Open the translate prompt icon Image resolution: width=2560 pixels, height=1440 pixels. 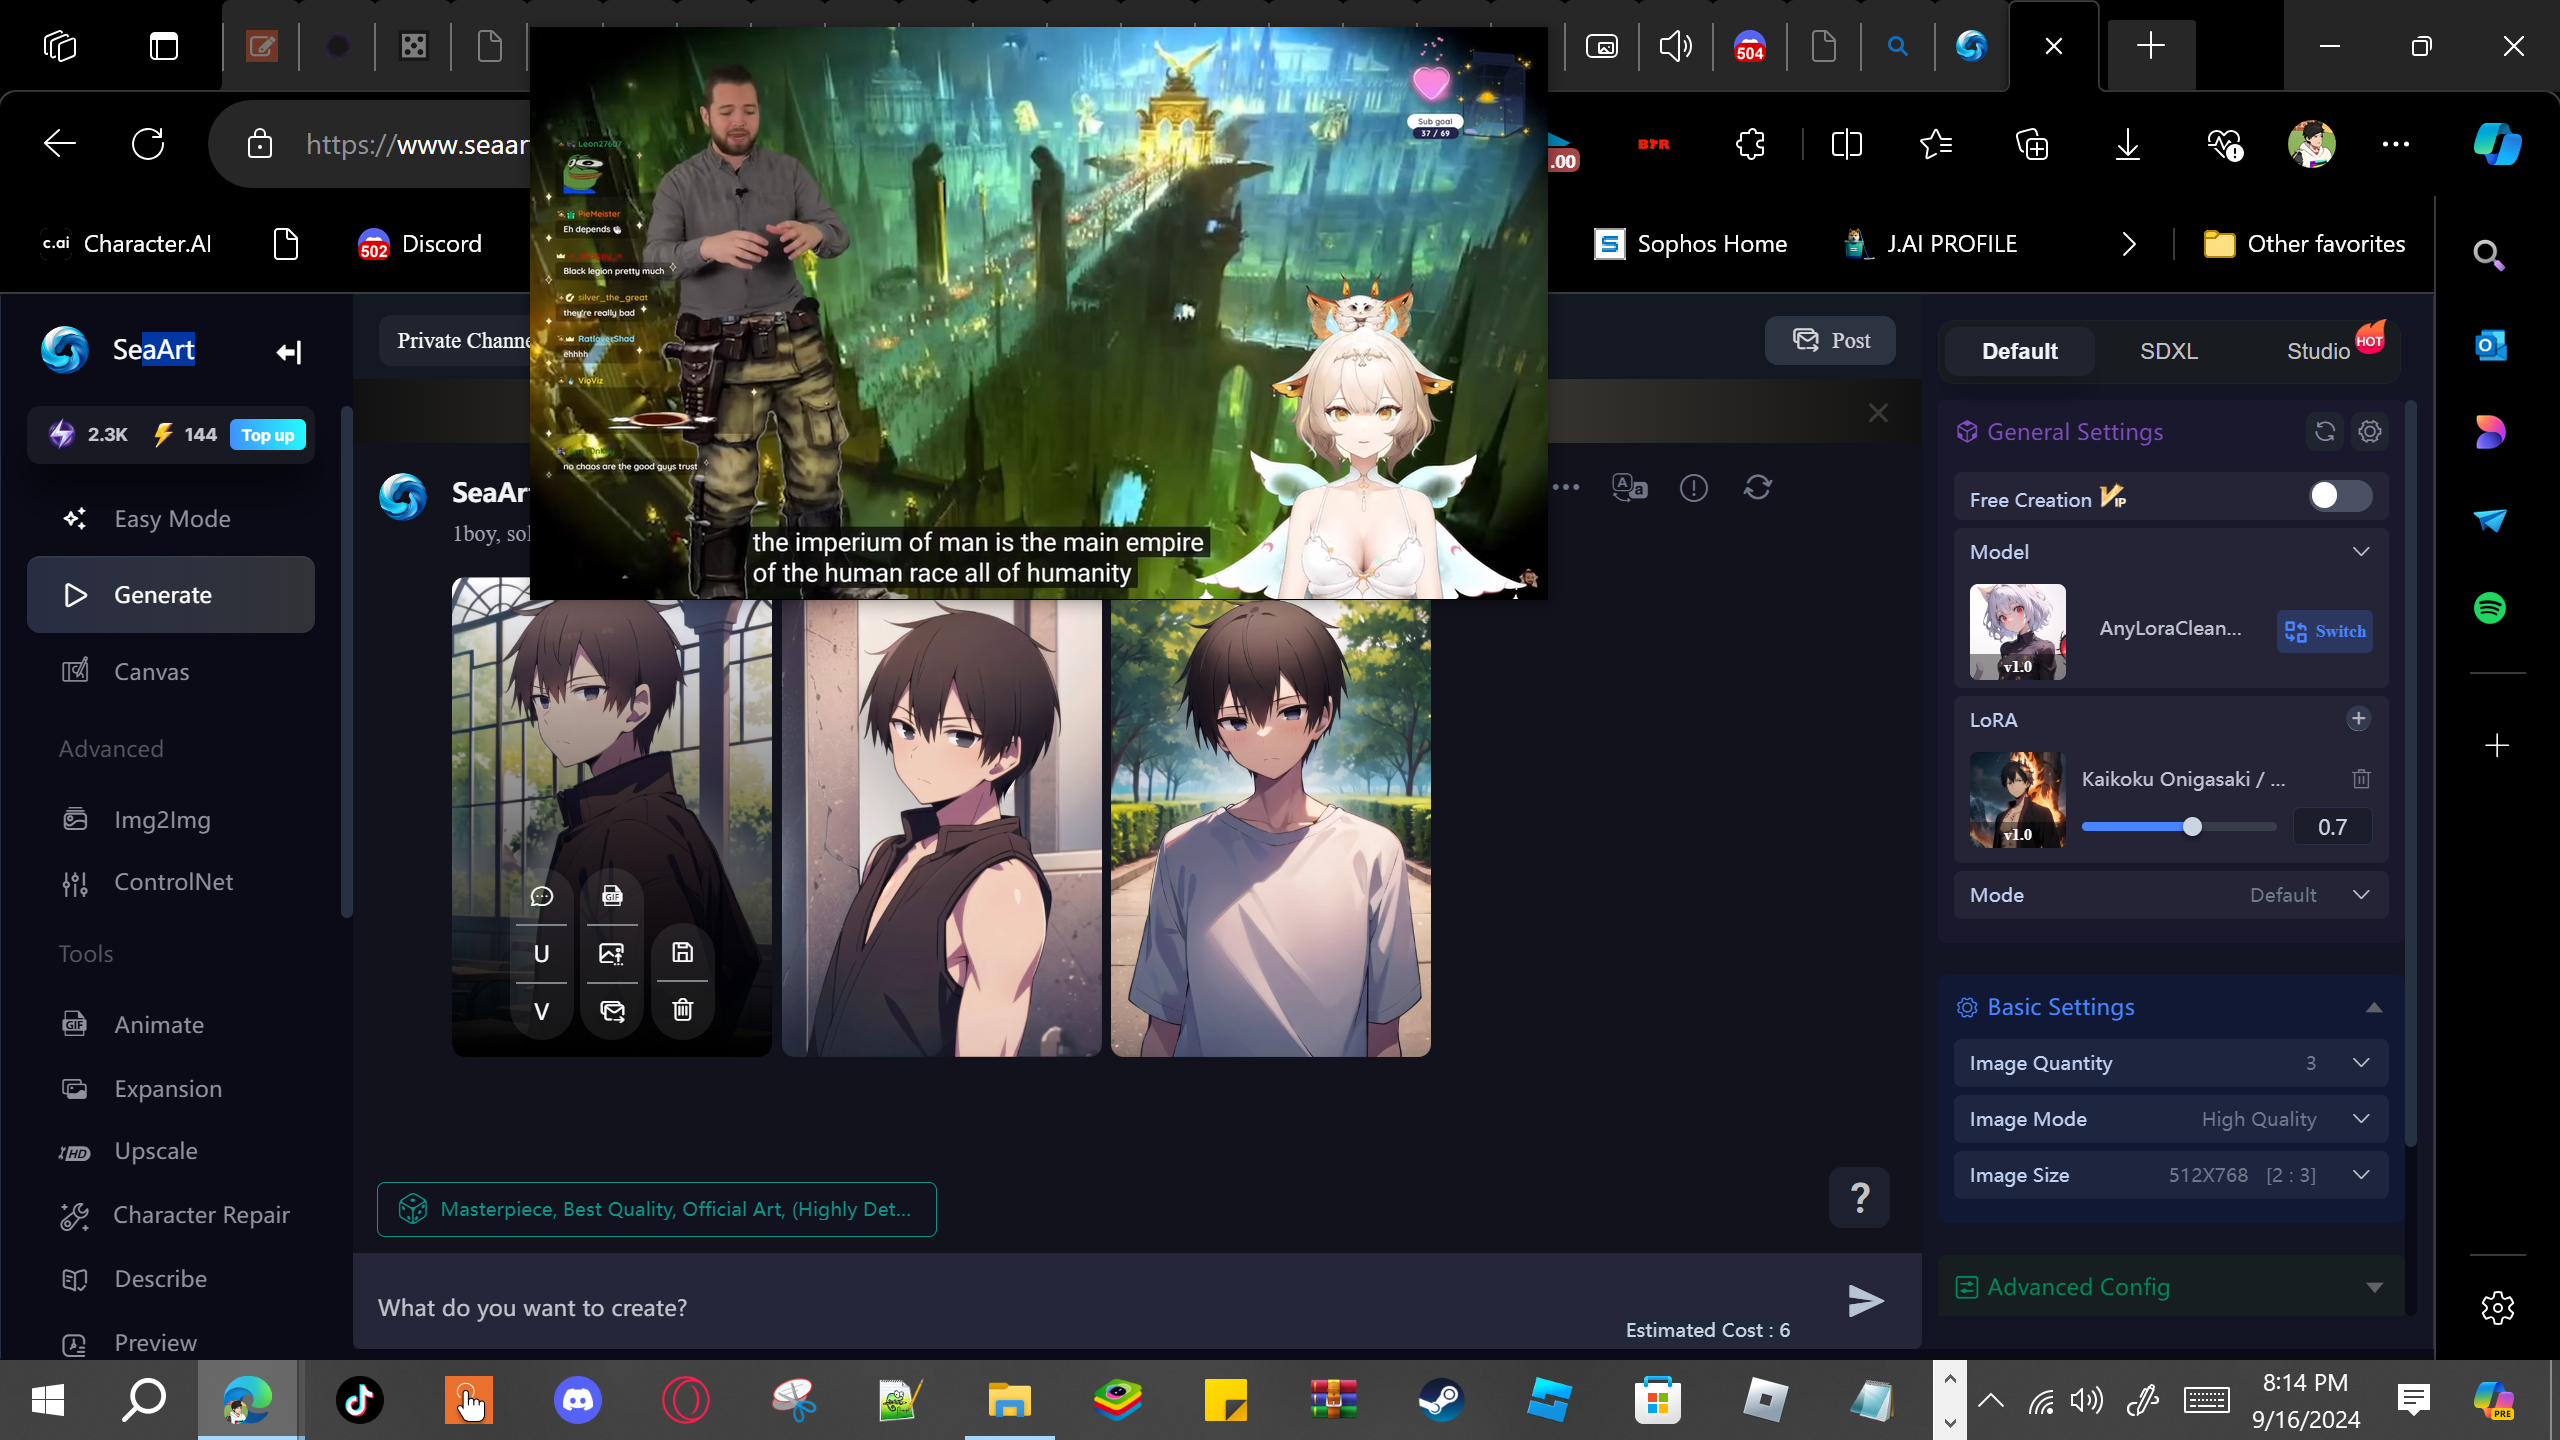click(1630, 488)
